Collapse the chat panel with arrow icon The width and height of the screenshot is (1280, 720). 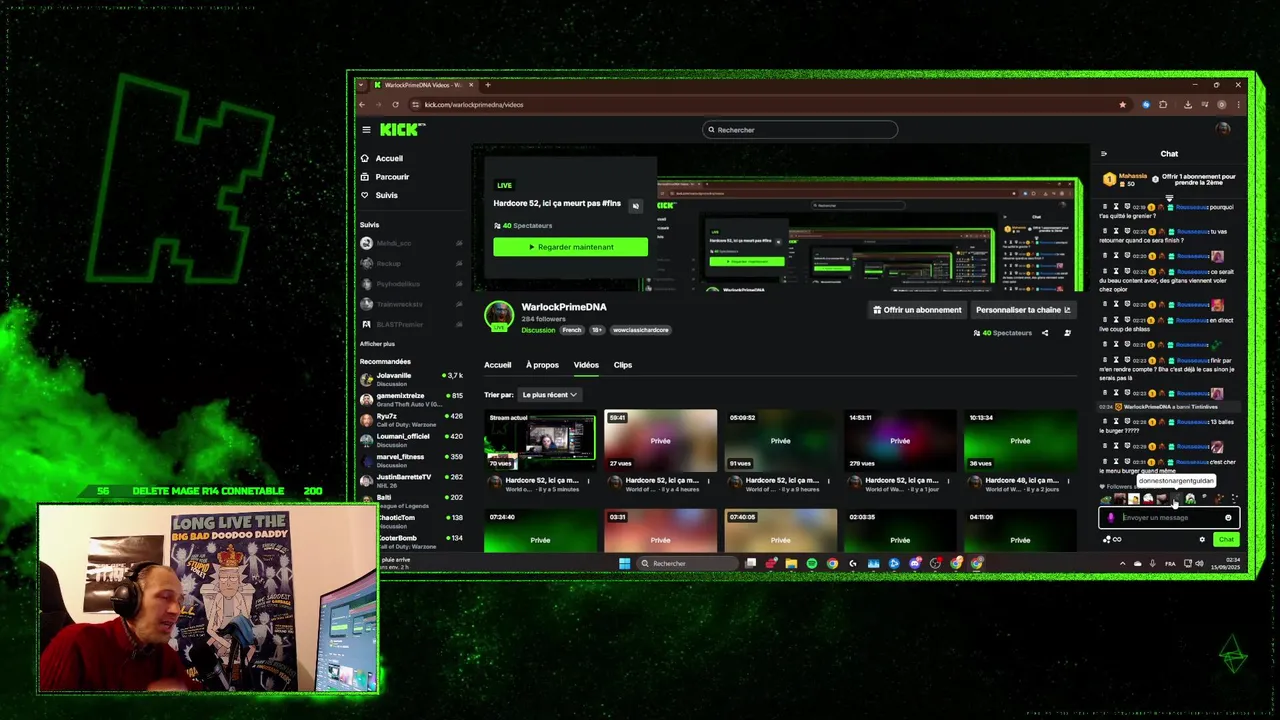(1104, 154)
